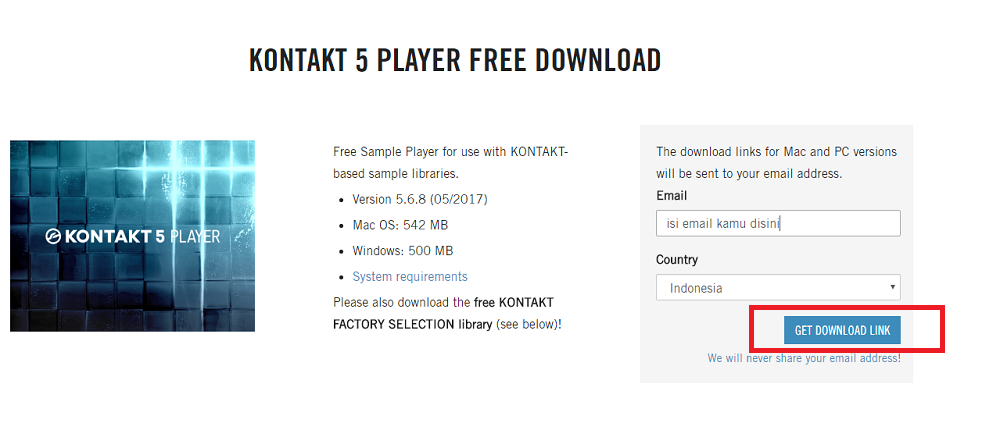Image resolution: width=1000 pixels, height=437 pixels.
Task: Click the Country field label
Action: pos(677,260)
